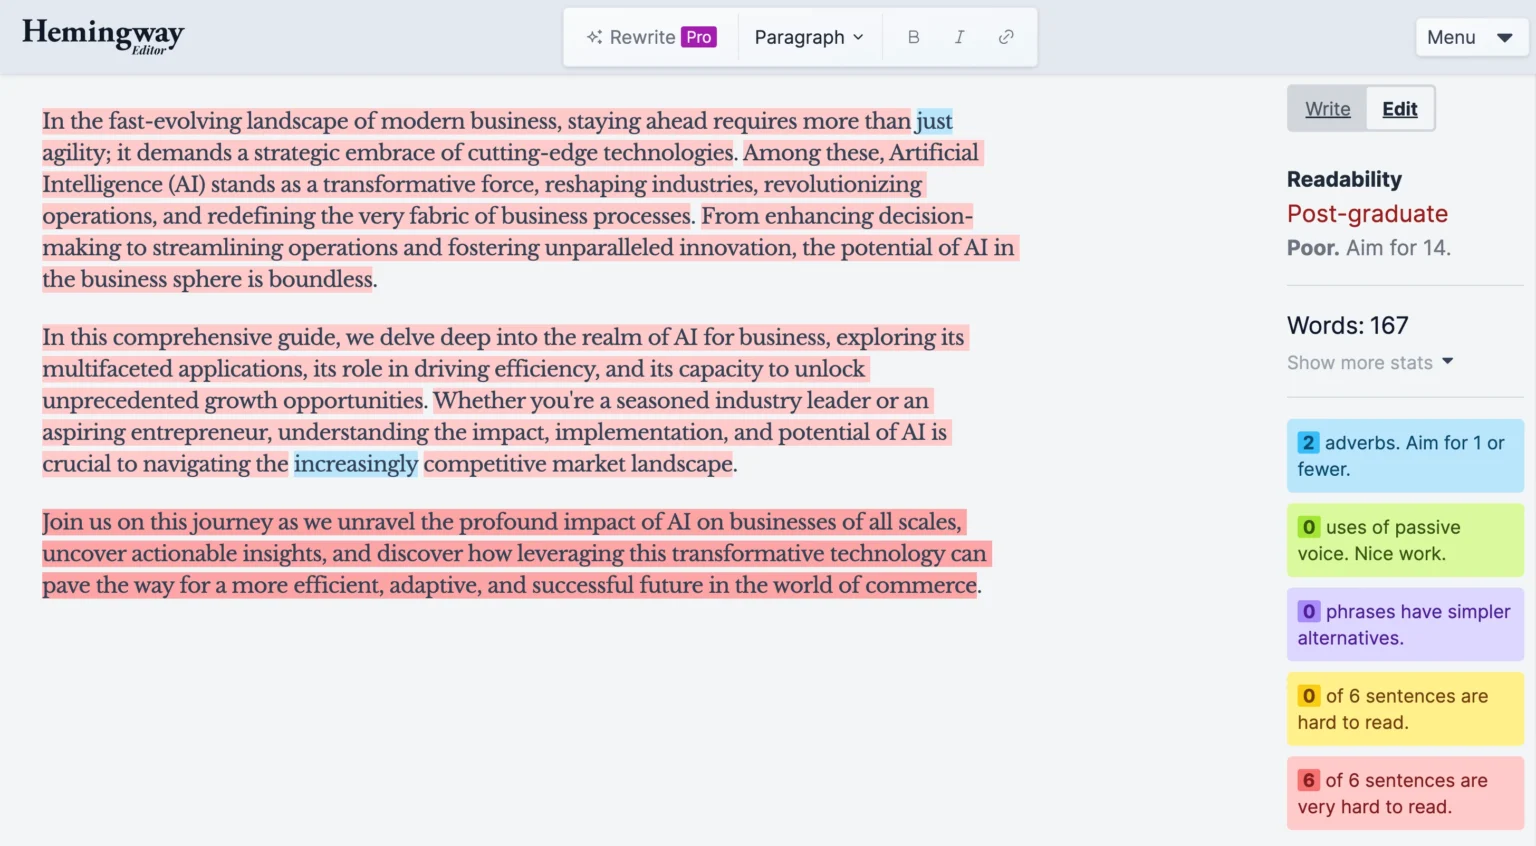Click the blue adverbs count badge

pos(1308,443)
